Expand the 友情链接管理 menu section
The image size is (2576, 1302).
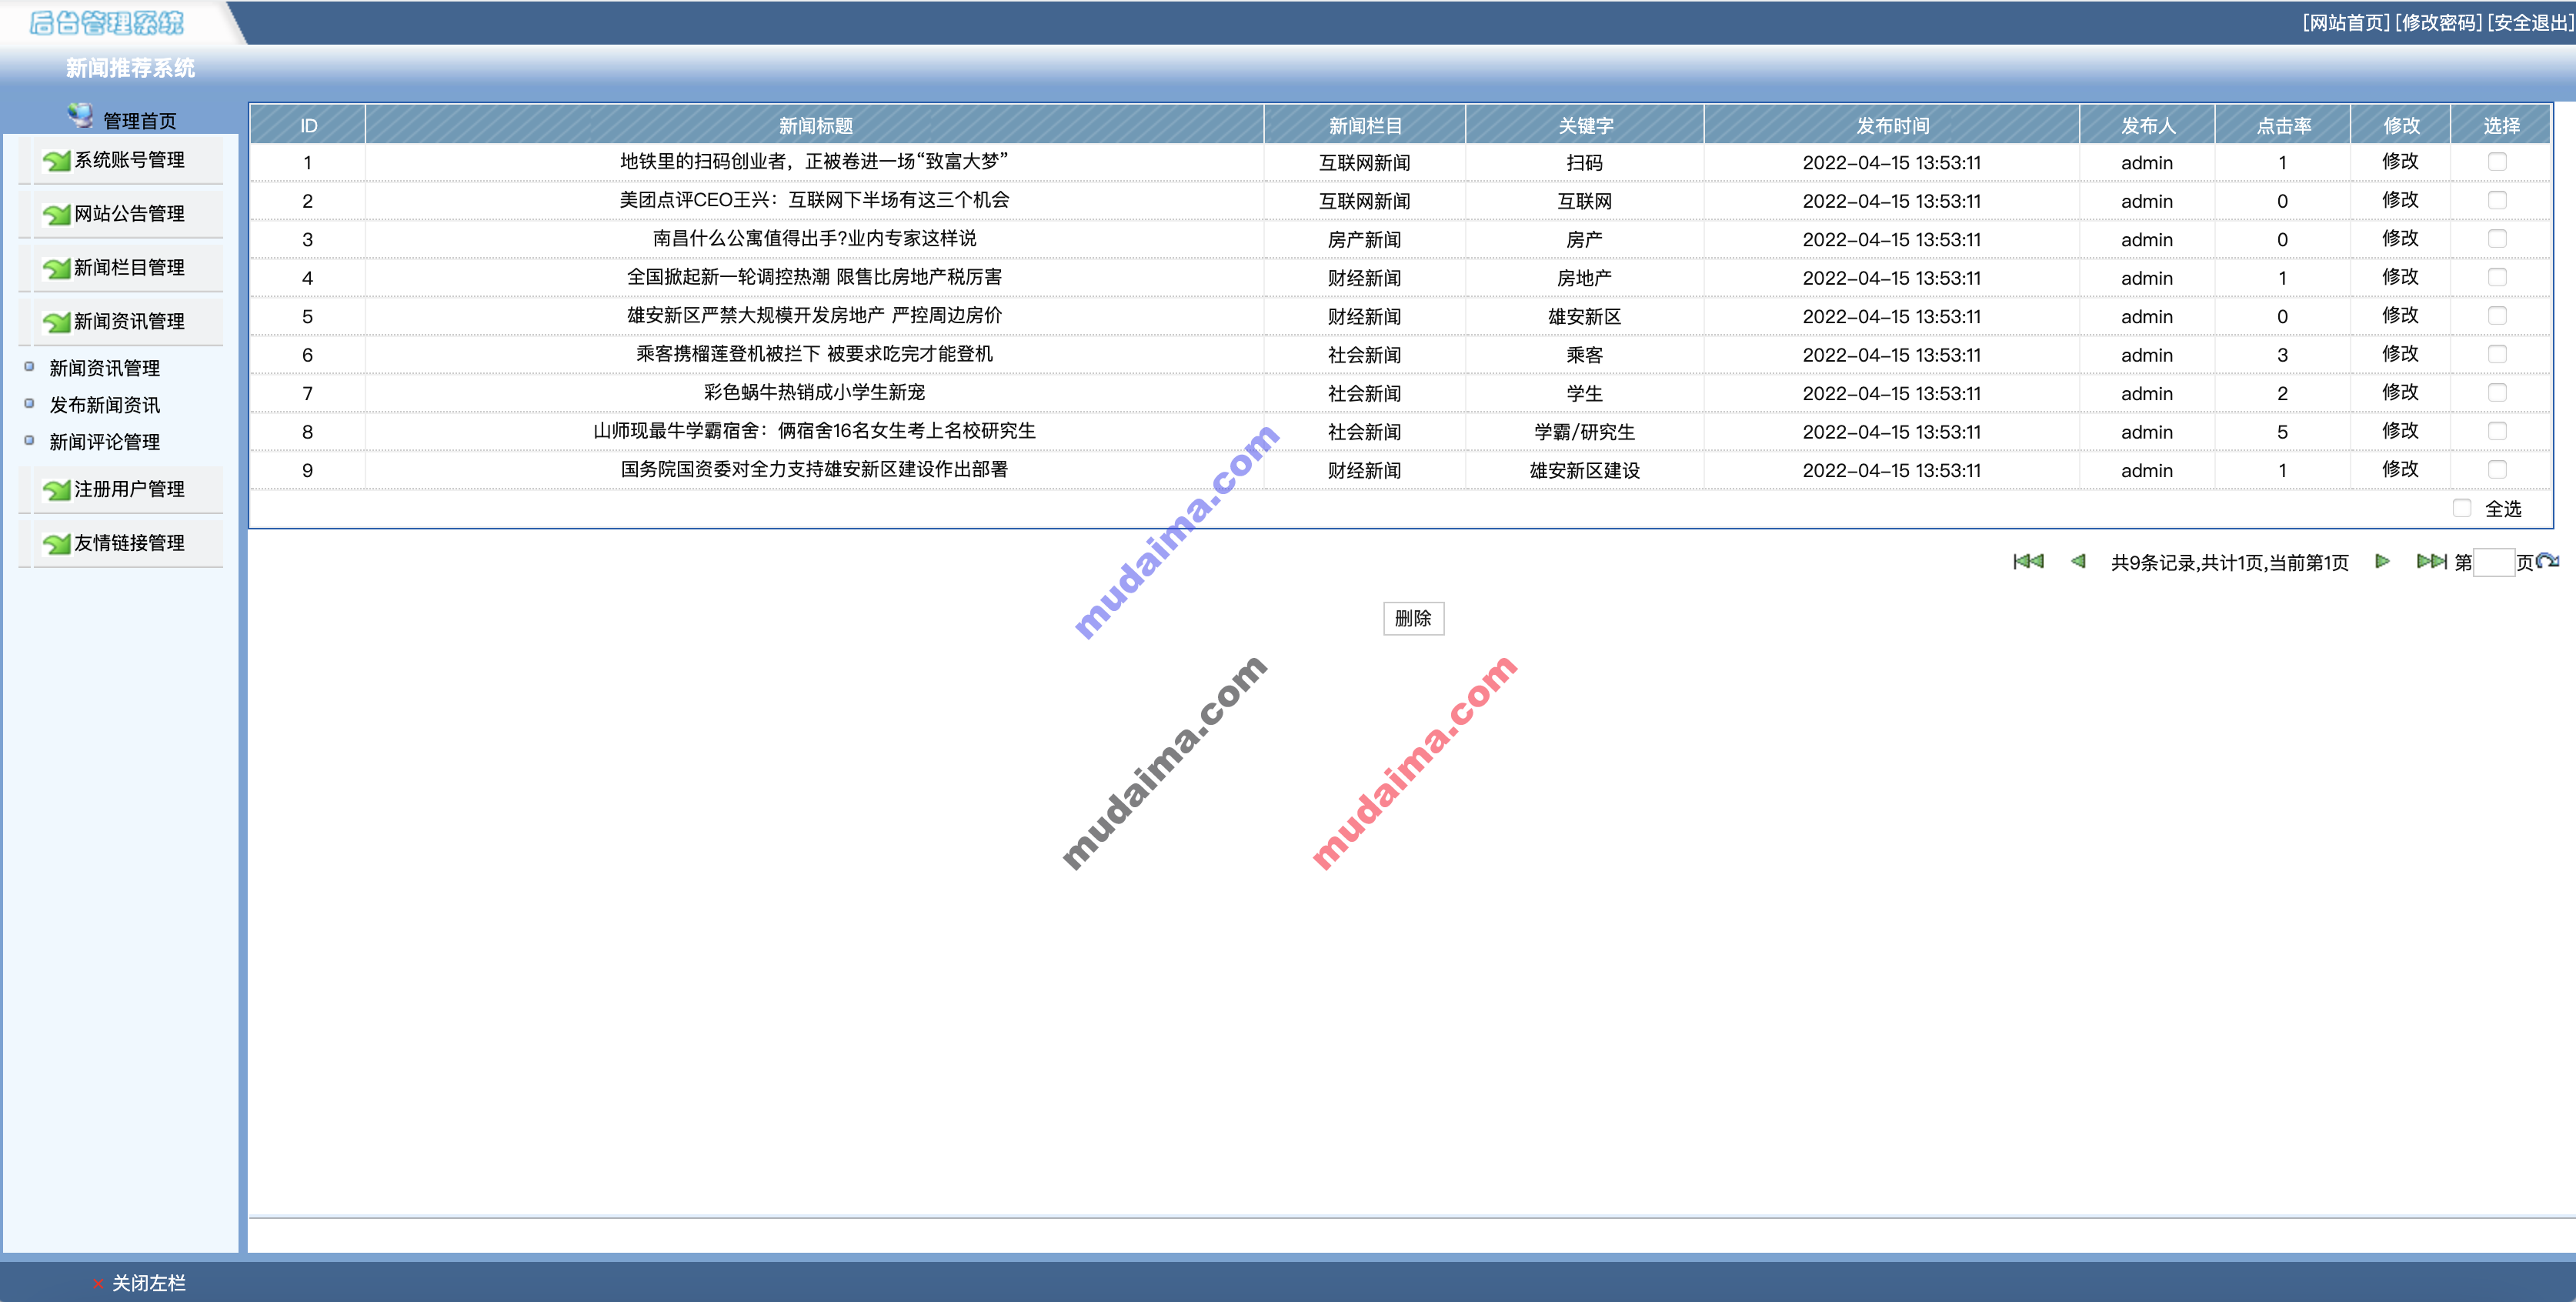tap(129, 544)
